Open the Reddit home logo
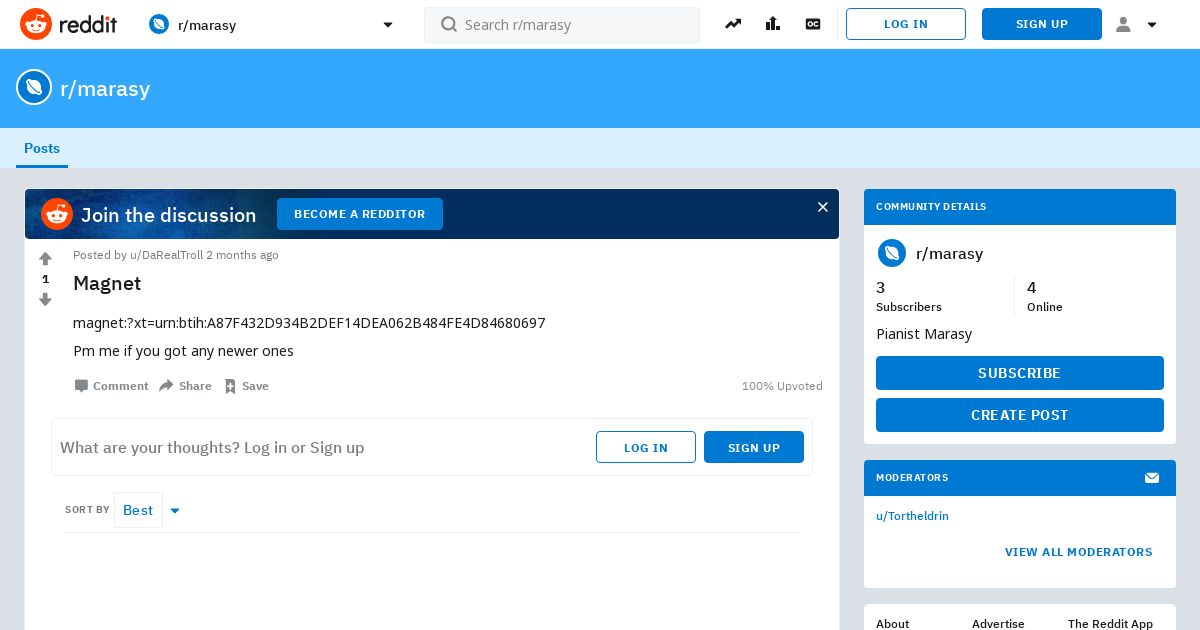Screen dimensions: 1200x630 [x=68, y=24]
